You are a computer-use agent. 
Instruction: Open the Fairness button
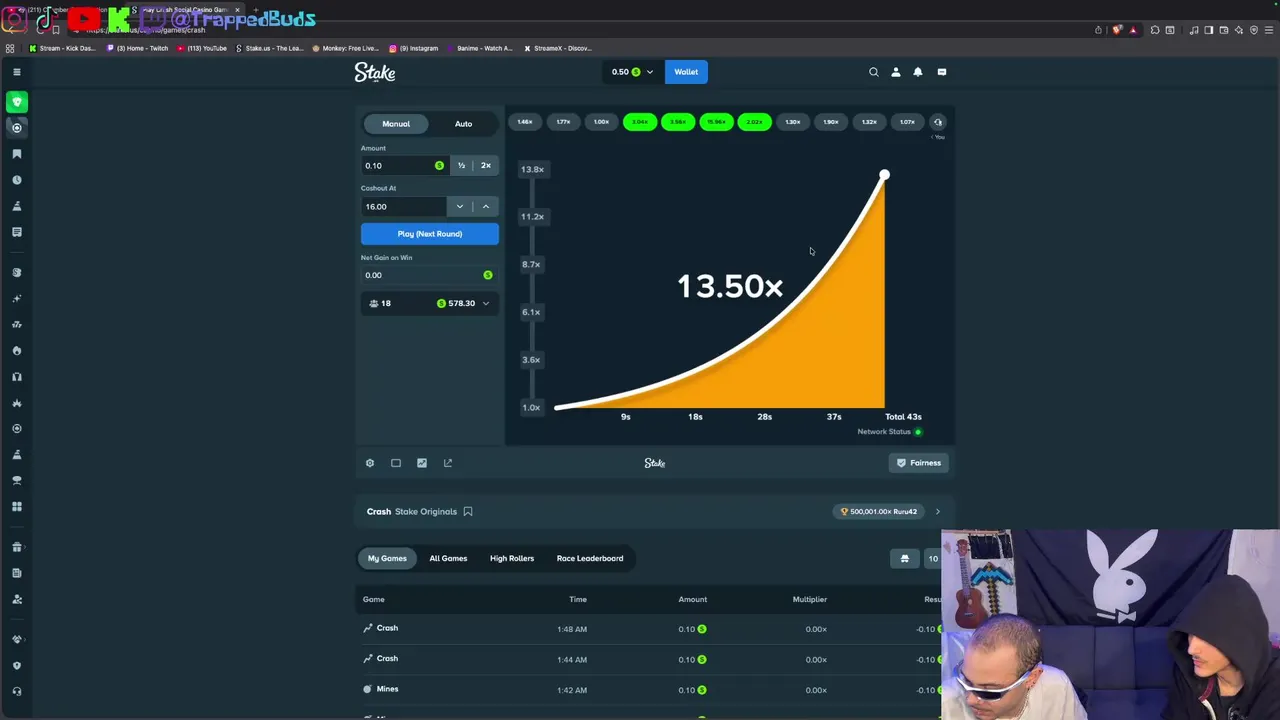click(919, 463)
